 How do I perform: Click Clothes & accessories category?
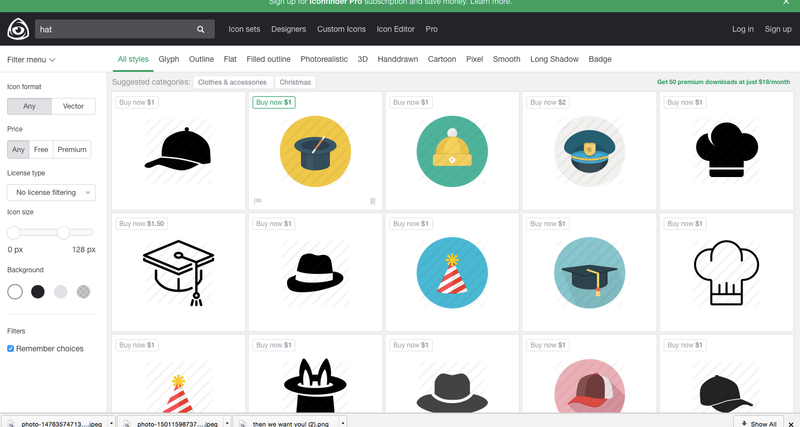(x=232, y=82)
